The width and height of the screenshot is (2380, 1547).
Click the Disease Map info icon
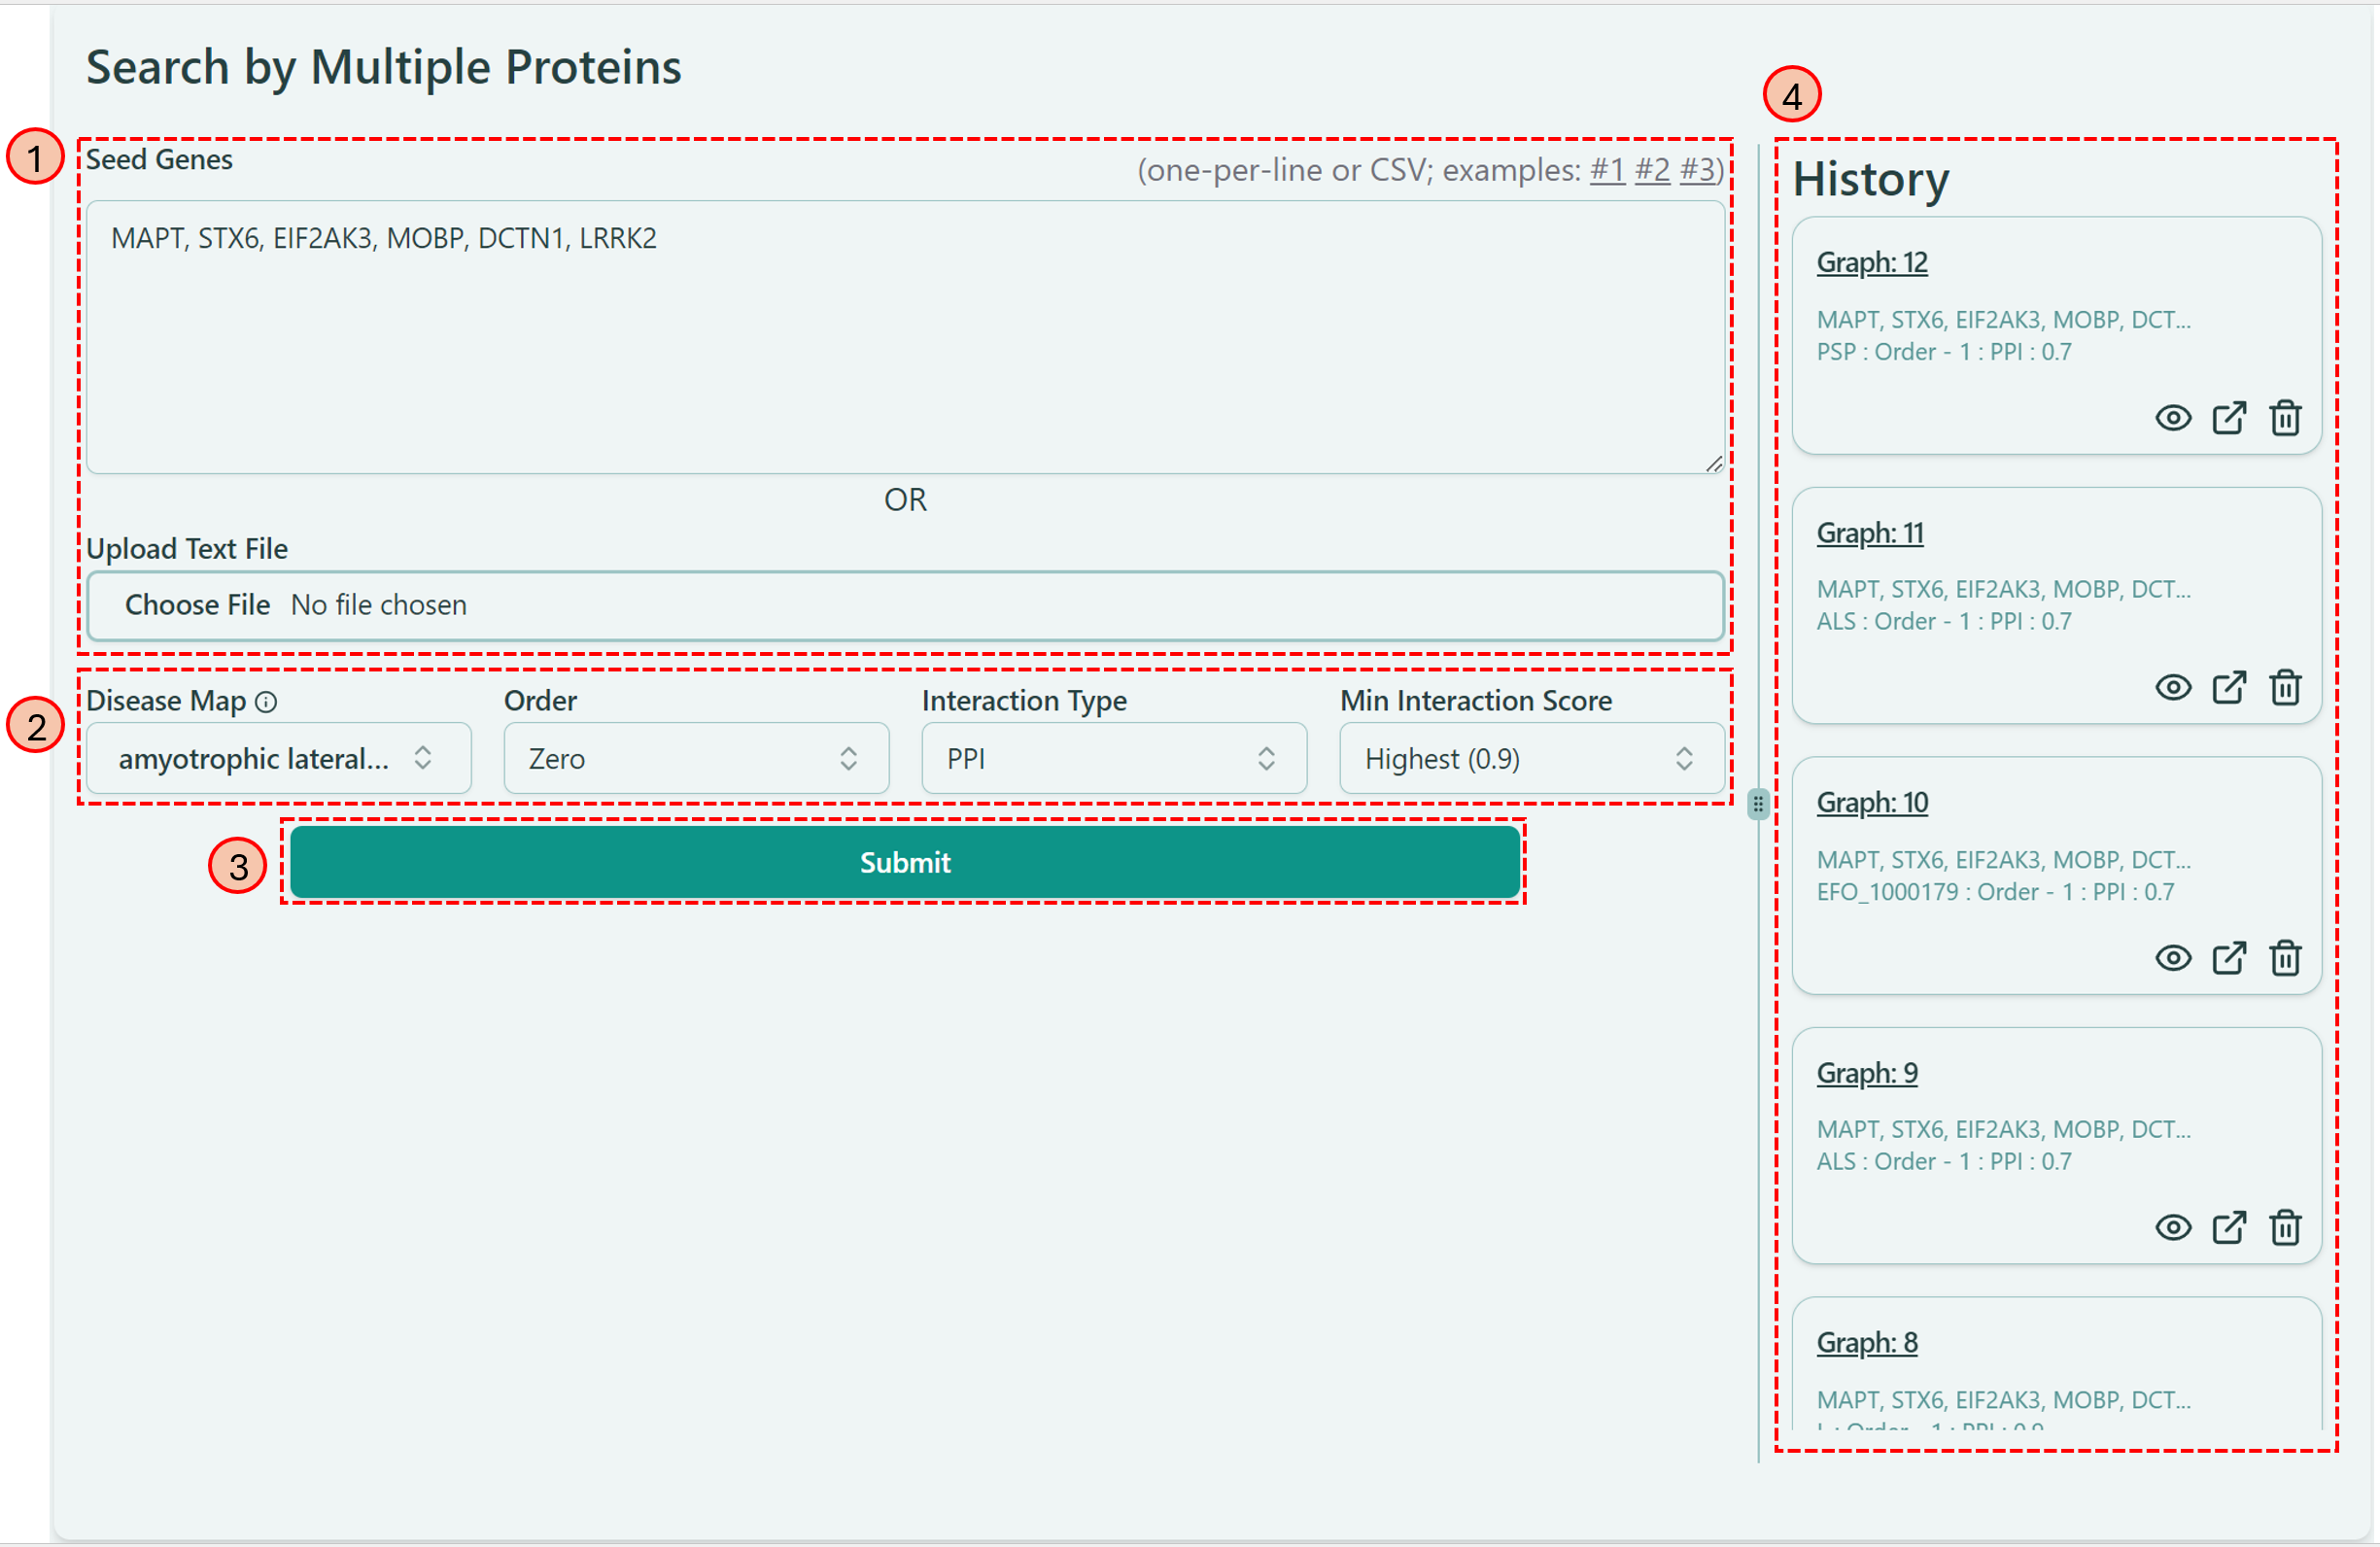266,702
